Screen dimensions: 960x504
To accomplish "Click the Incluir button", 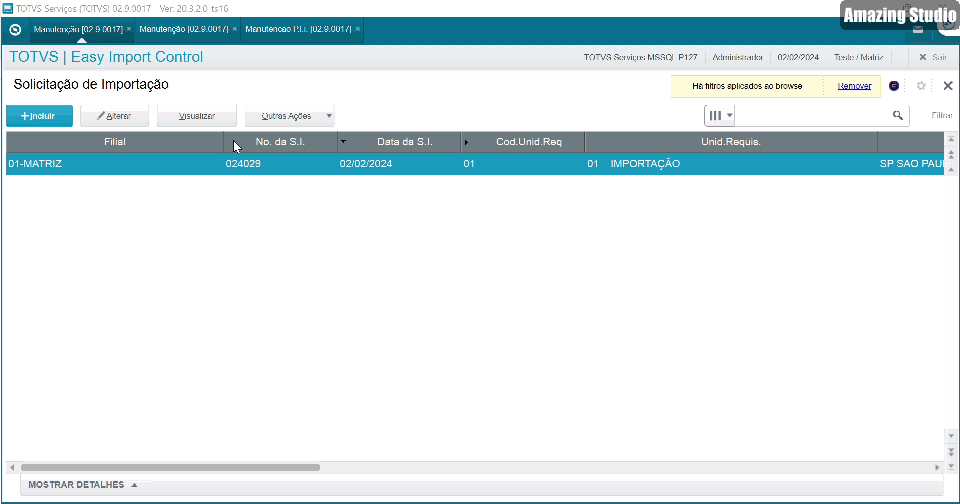I will 39,116.
